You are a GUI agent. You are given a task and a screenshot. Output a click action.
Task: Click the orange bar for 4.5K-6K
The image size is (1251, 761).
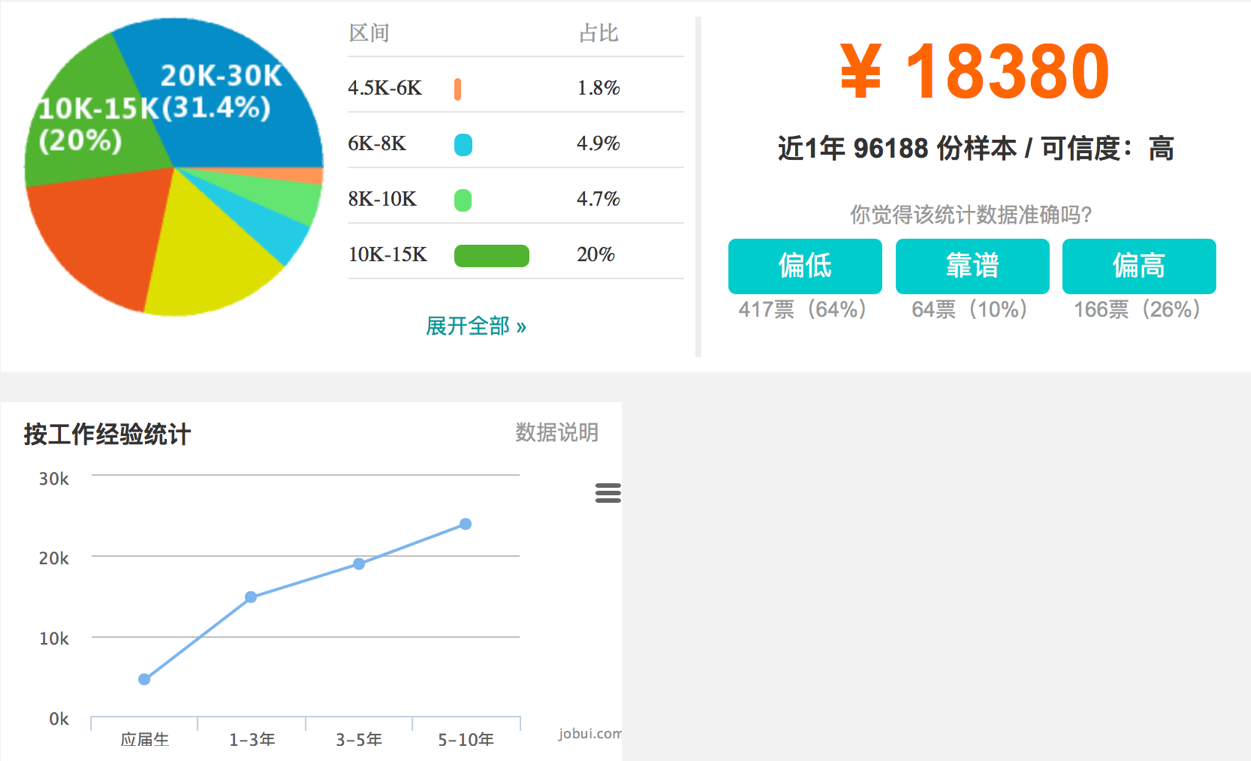(458, 89)
